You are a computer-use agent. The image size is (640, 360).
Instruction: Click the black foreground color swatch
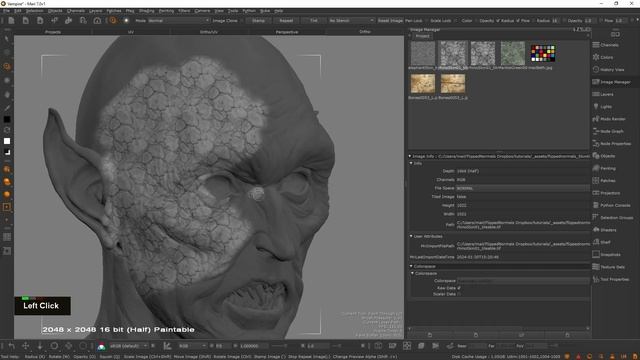[x=7, y=119]
